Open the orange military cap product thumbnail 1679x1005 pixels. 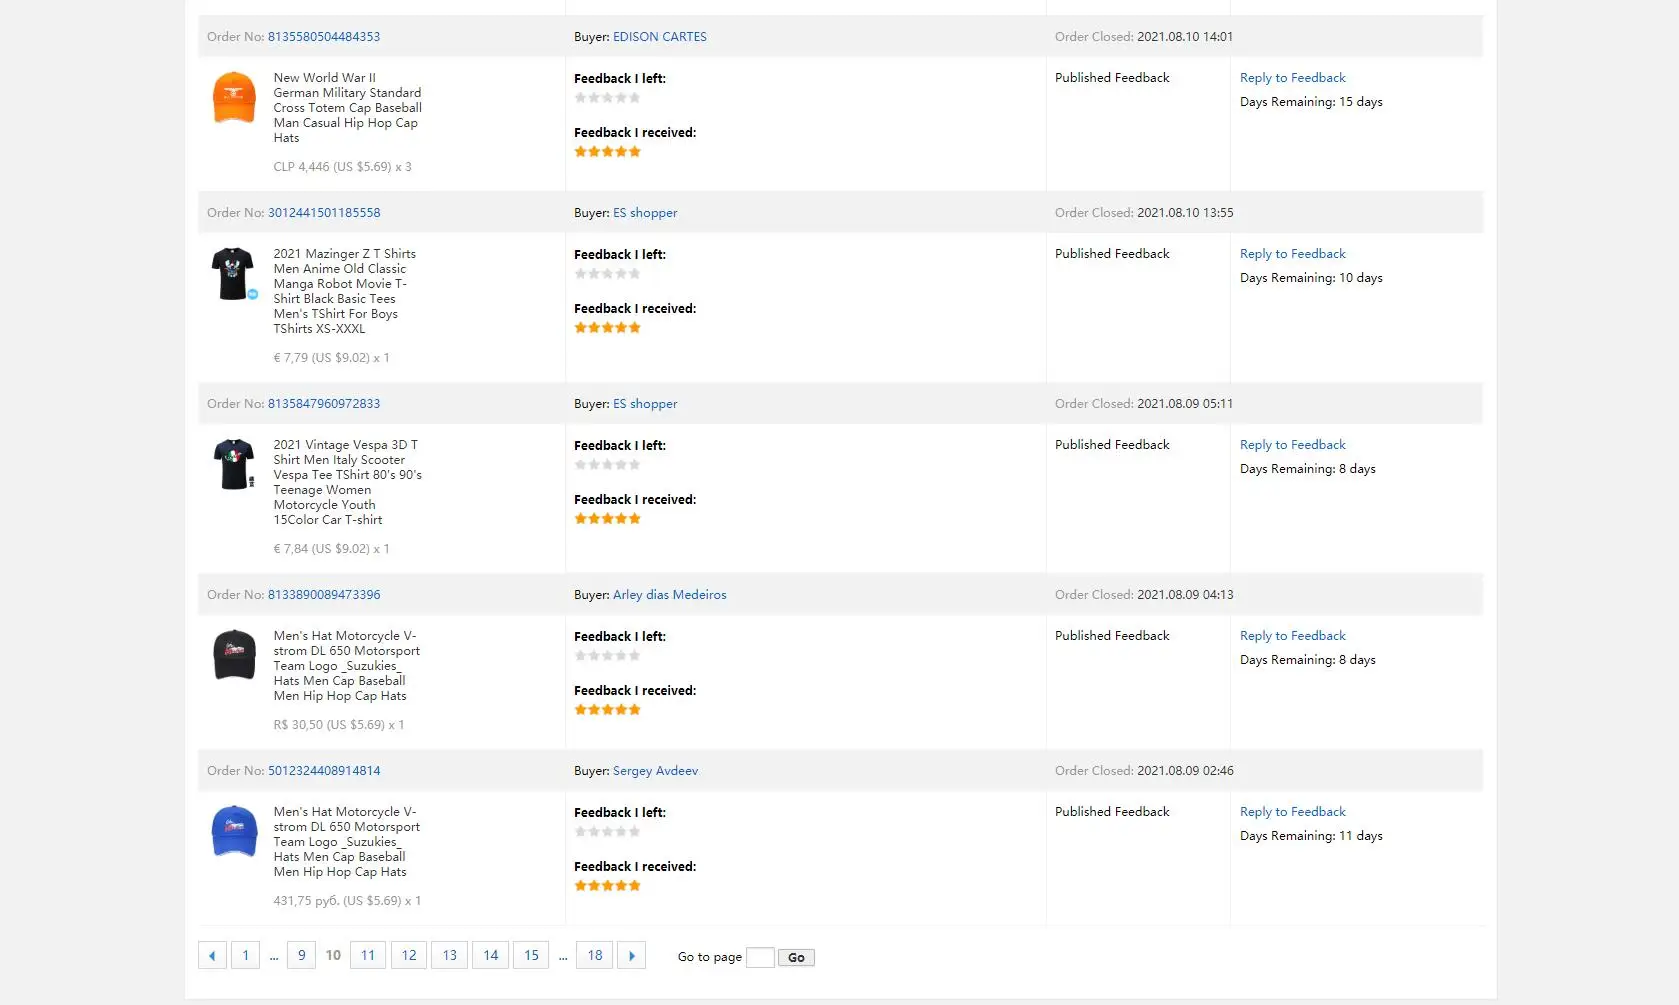[x=234, y=98]
